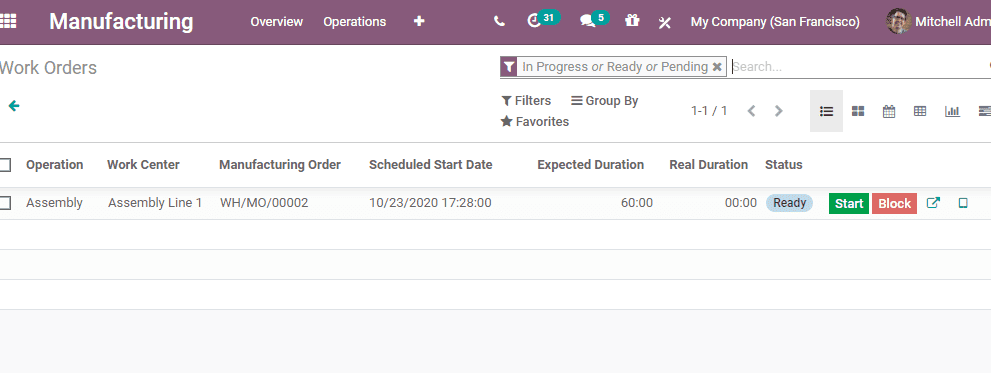Click the phone icon in the navbar

499,21
